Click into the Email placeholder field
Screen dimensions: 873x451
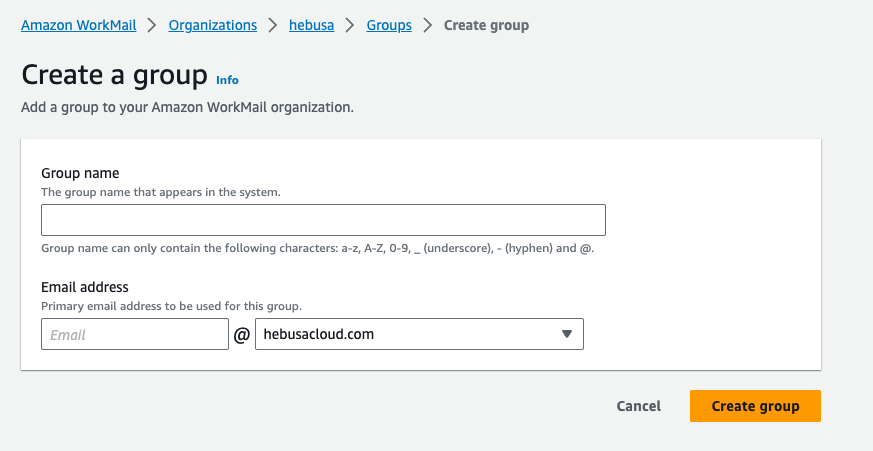coord(135,334)
